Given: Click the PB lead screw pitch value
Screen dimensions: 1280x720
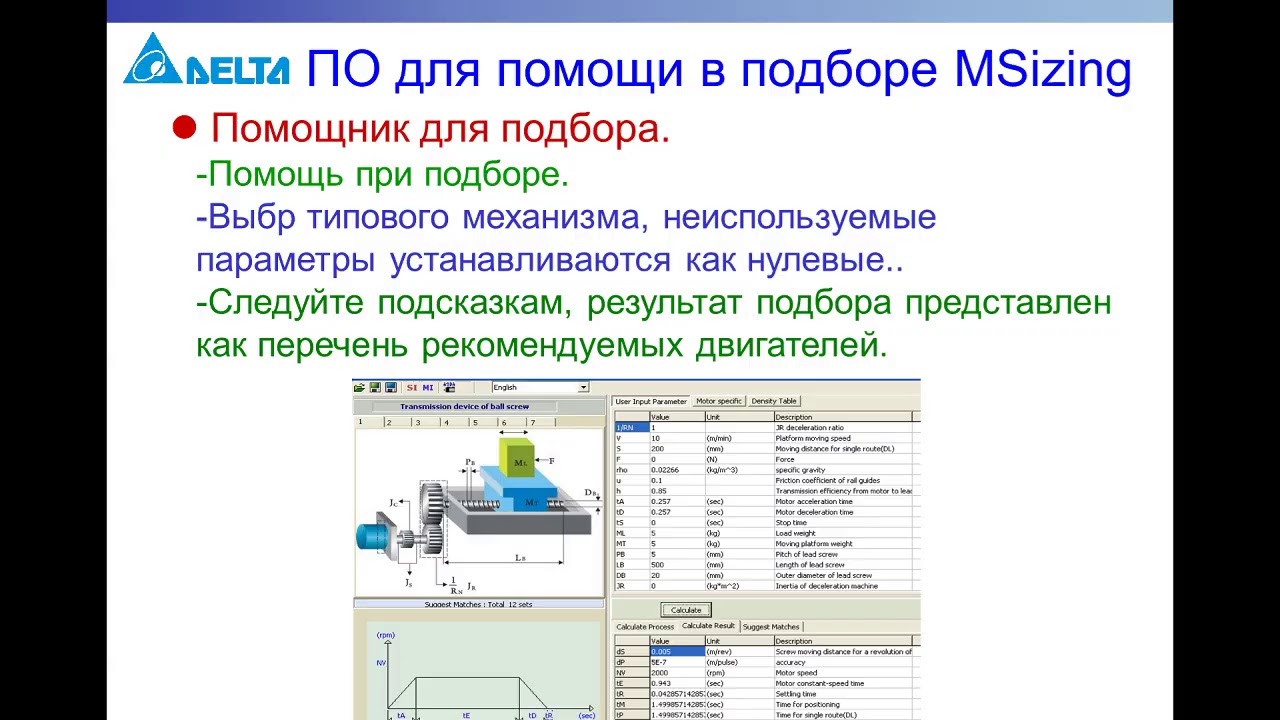Looking at the screenshot, I should [677, 554].
